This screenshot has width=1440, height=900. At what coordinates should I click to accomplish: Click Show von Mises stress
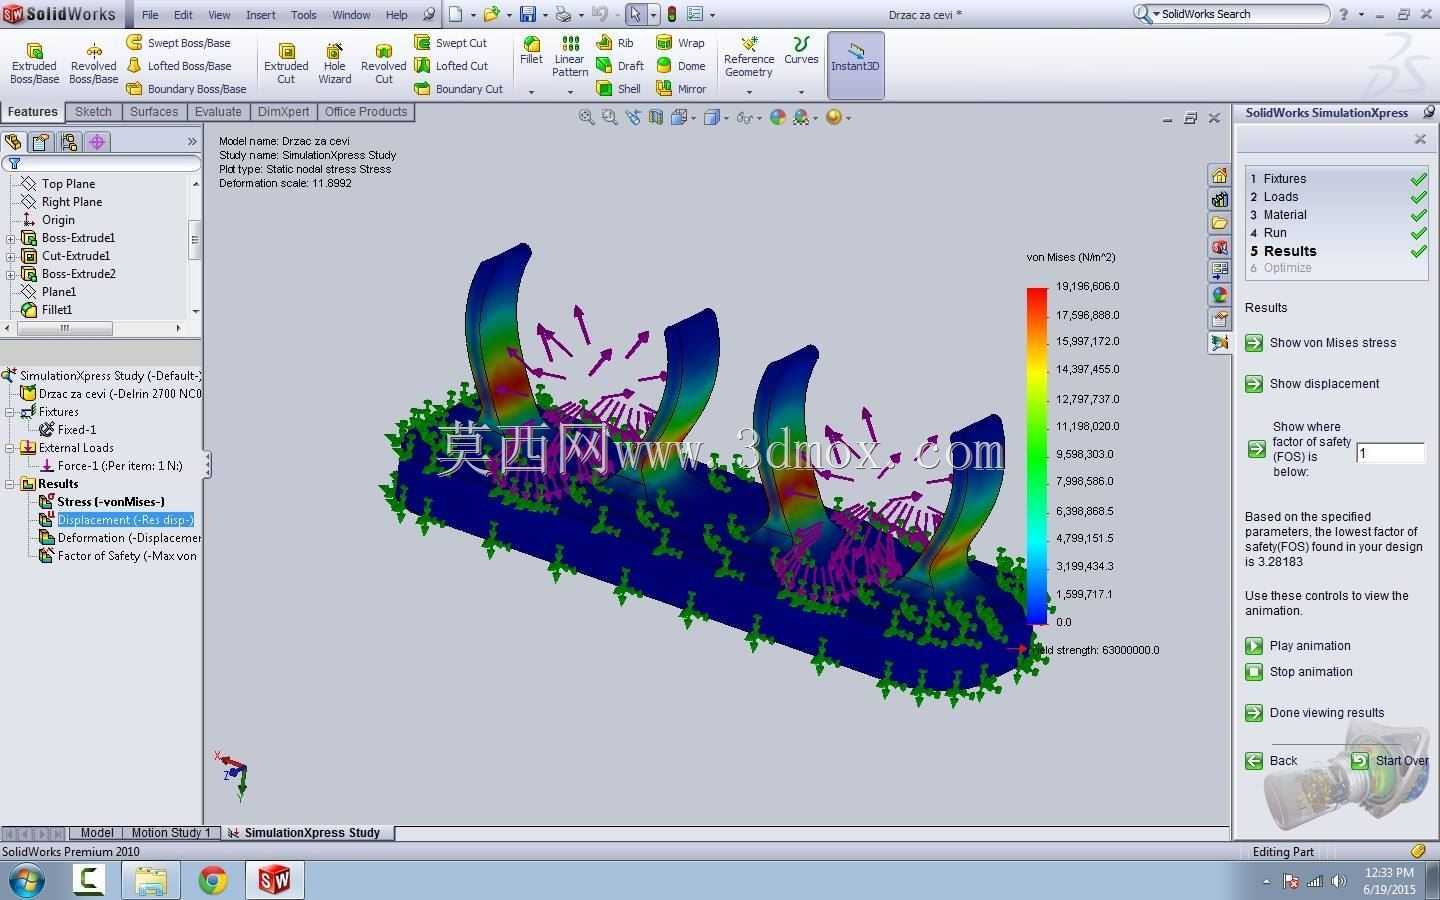pos(1320,343)
